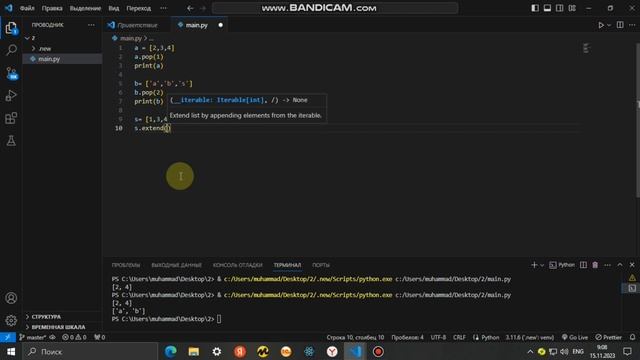640x360 pixels.
Task: Switch to ПОРТЫ panel tab
Action: [321, 265]
